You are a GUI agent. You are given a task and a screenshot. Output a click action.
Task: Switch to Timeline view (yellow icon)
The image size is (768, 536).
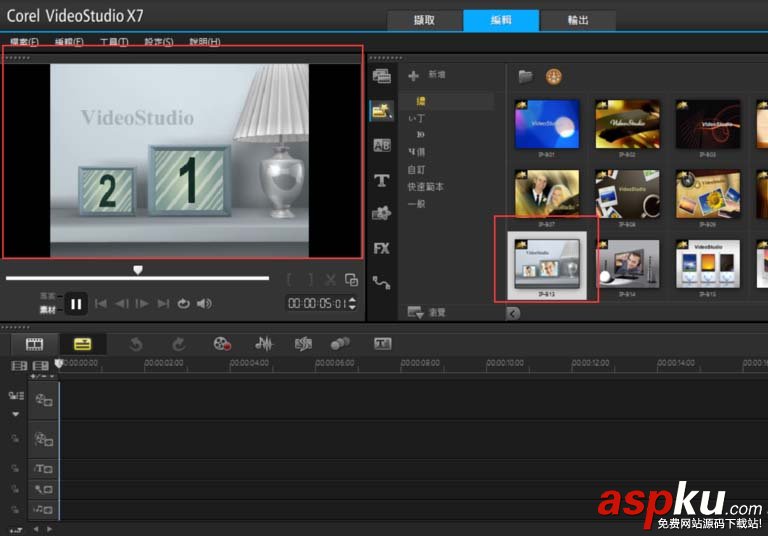point(82,344)
